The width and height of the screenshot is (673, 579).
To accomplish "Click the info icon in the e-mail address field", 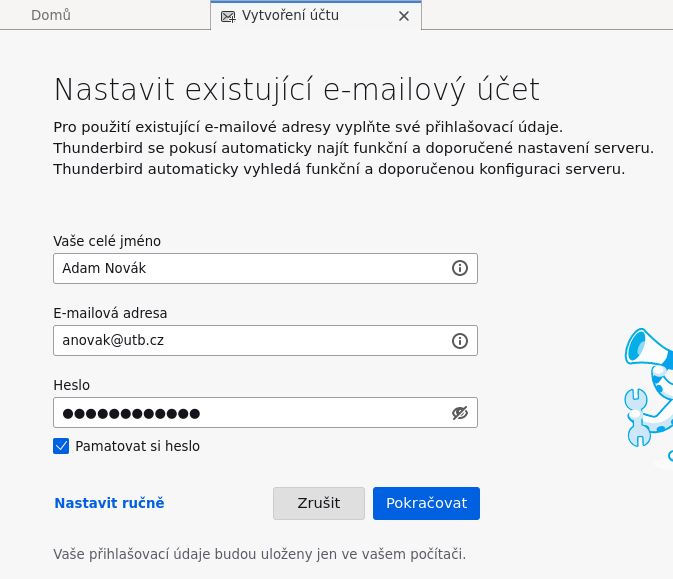I will (460, 340).
